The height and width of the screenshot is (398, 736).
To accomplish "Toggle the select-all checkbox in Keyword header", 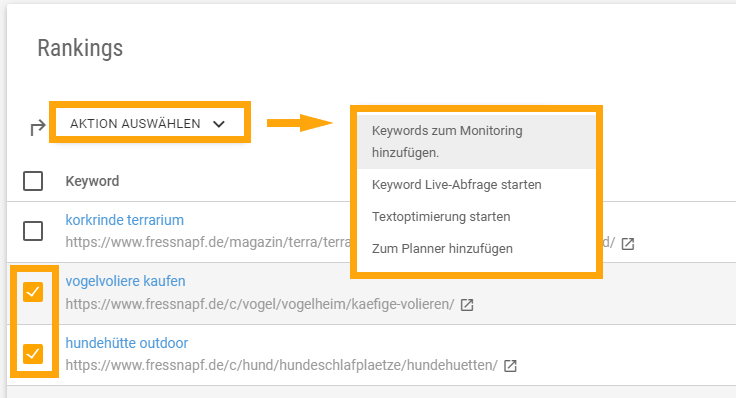I will (33, 181).
